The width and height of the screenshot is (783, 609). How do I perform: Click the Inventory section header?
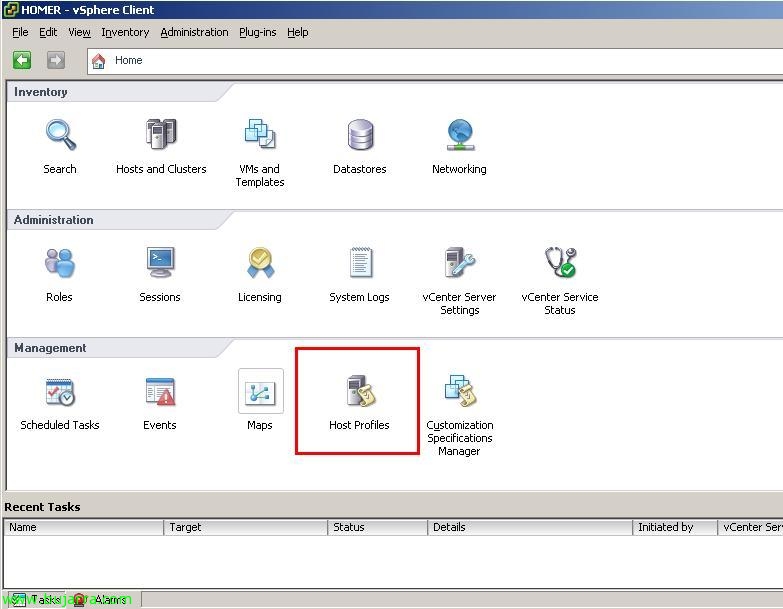pos(40,92)
